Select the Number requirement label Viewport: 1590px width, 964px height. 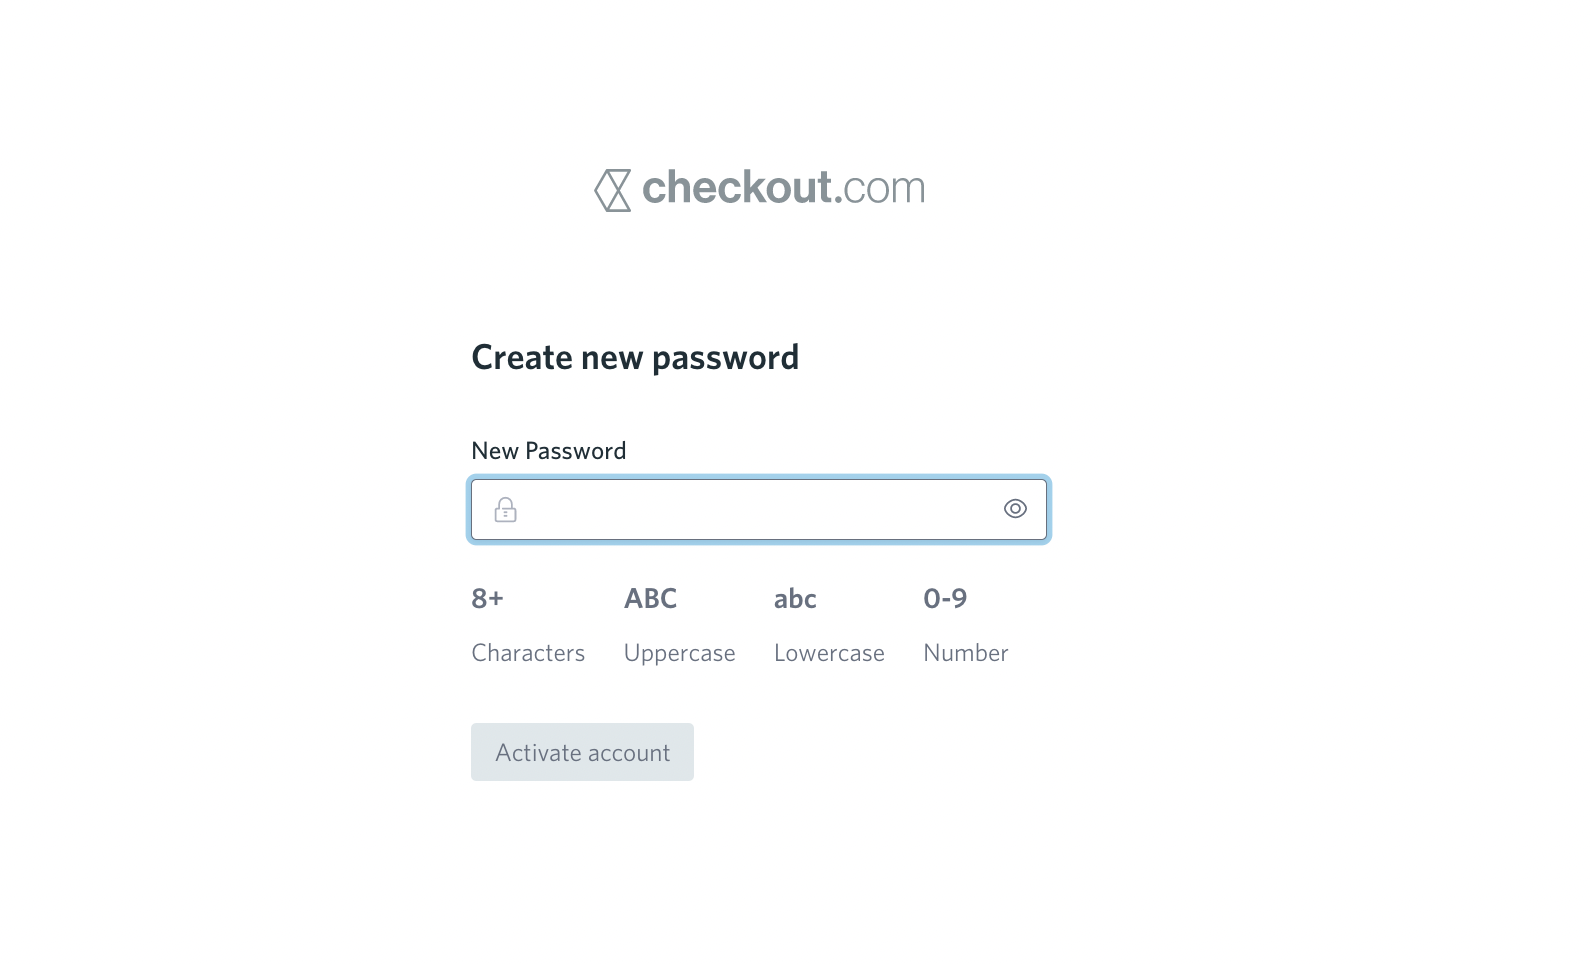click(965, 653)
